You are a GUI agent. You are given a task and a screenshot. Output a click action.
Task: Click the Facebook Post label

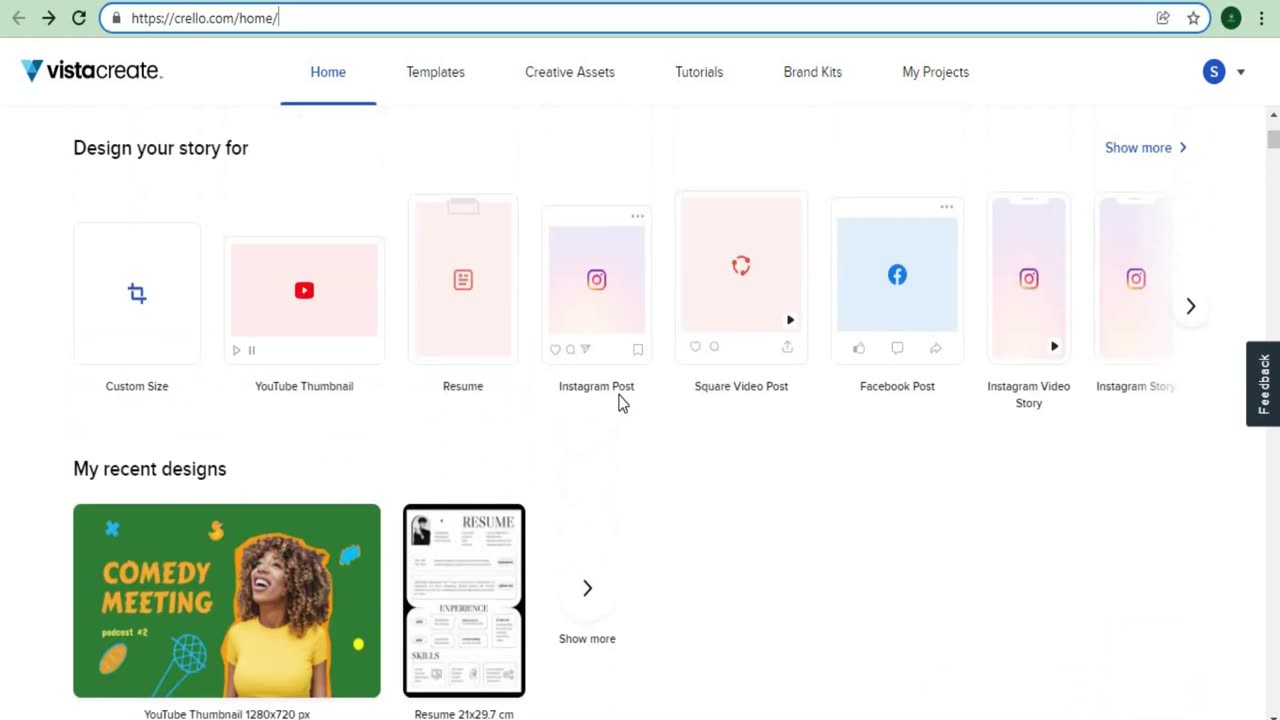point(897,386)
